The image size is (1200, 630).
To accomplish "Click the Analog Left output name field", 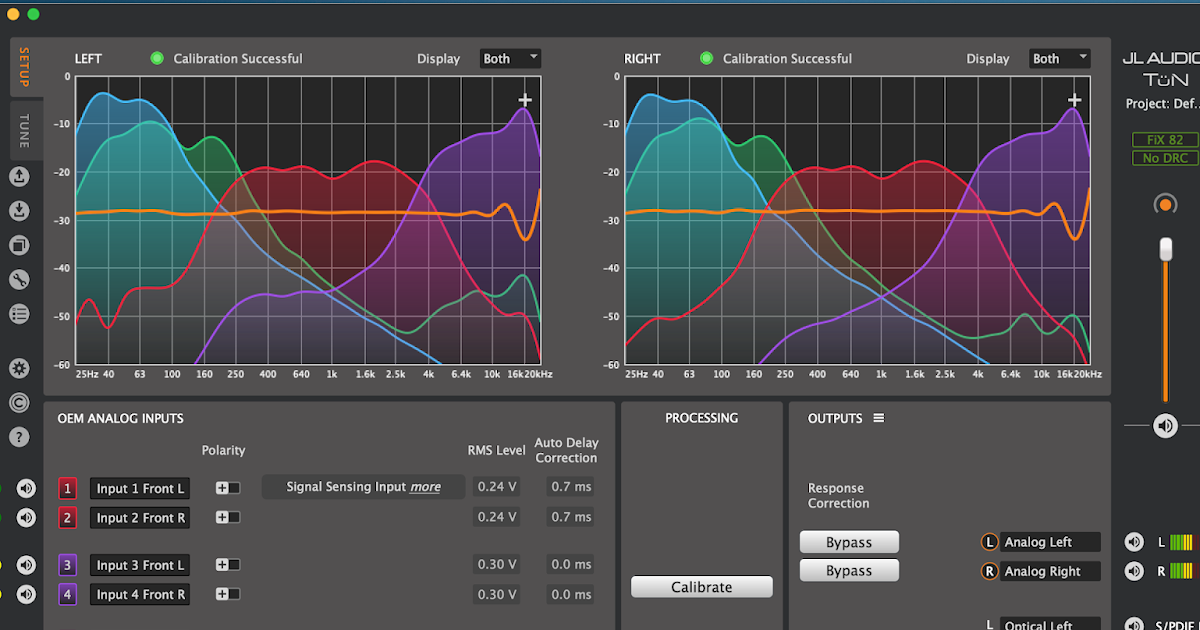I will click(x=1050, y=542).
